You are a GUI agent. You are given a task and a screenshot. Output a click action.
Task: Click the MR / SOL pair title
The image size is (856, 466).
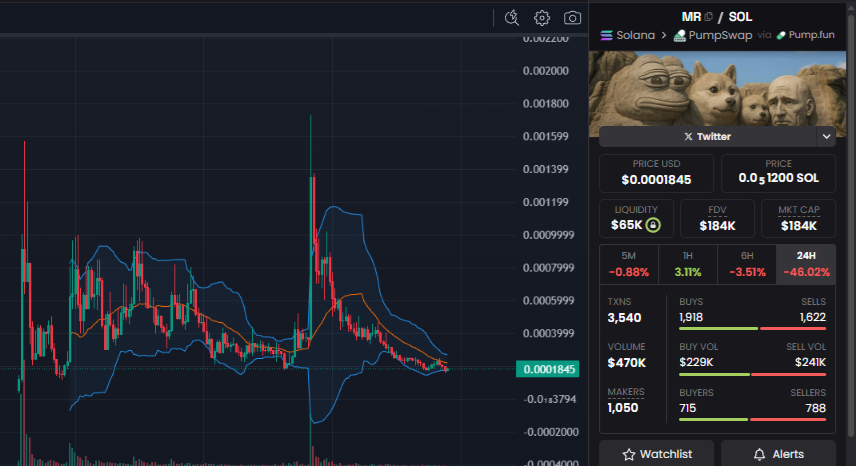(x=717, y=17)
